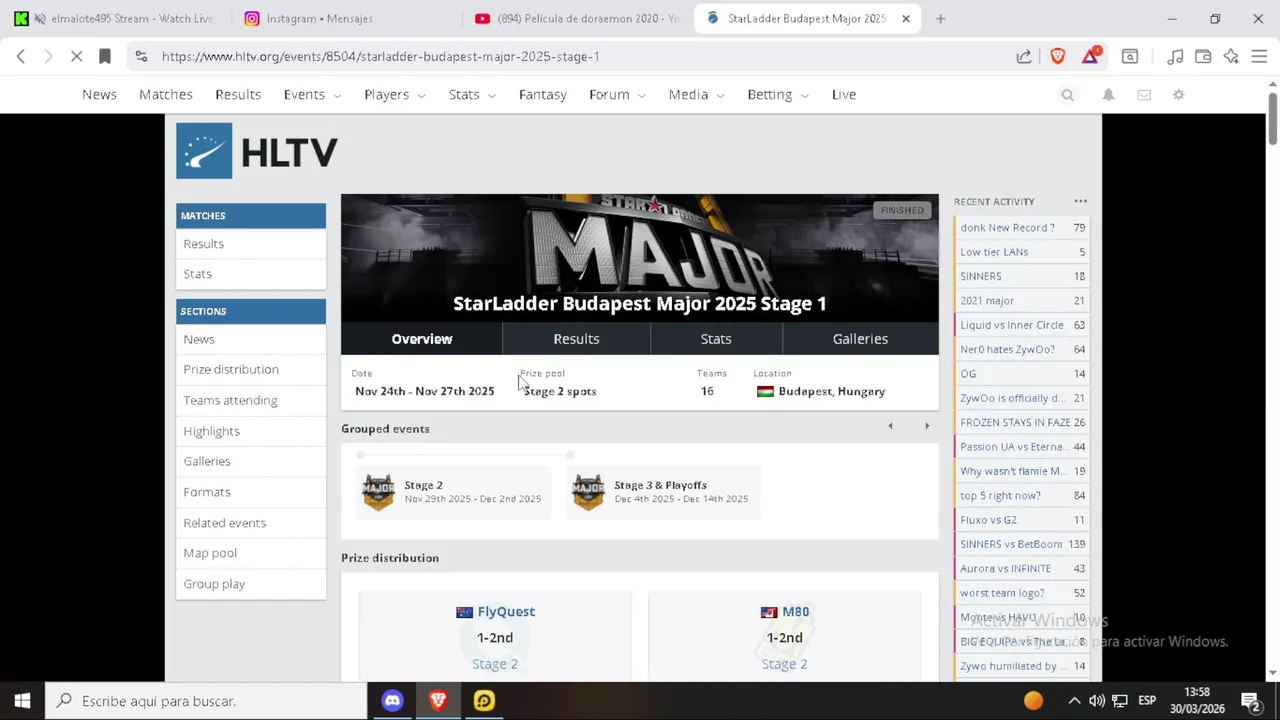Select the event Results tab
Screen dimensions: 1280x720
577,339
